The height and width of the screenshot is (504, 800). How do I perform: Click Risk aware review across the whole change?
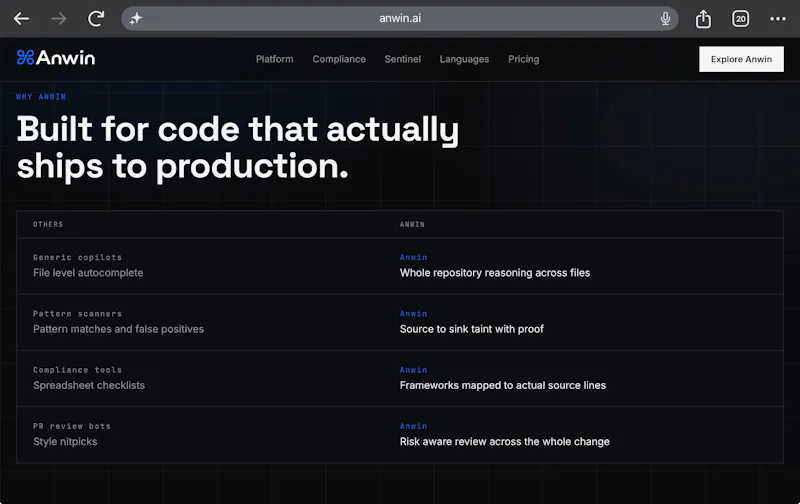pos(505,441)
